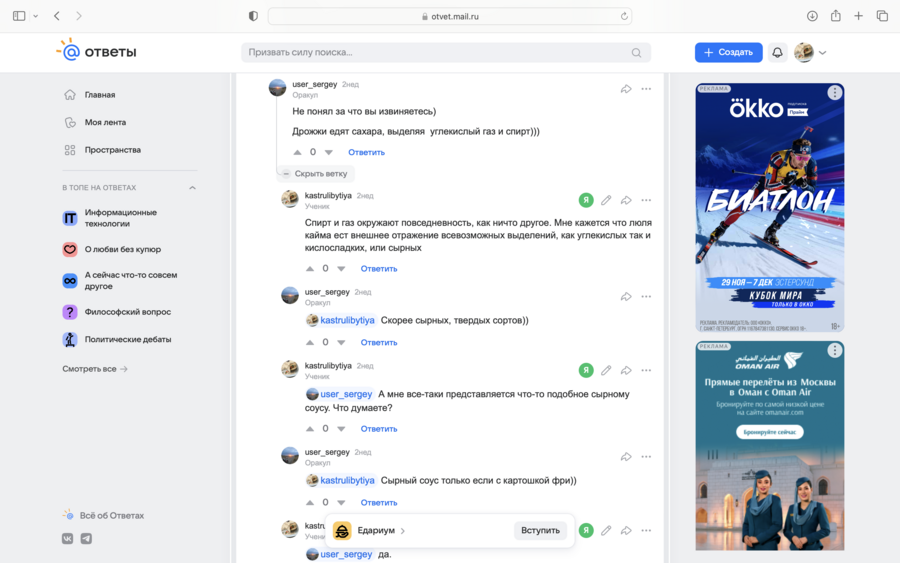Open the privacy shield icon in the toolbar

(253, 16)
